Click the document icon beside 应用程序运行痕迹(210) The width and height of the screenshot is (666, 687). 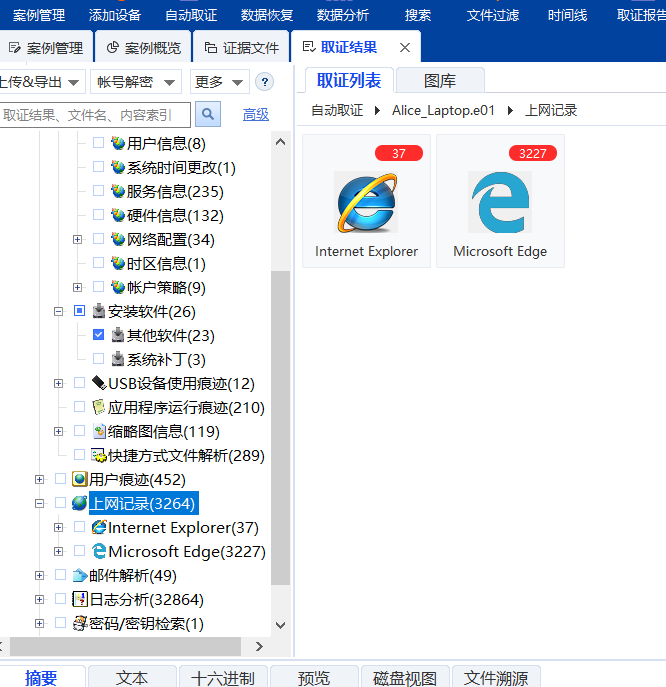(x=99, y=407)
